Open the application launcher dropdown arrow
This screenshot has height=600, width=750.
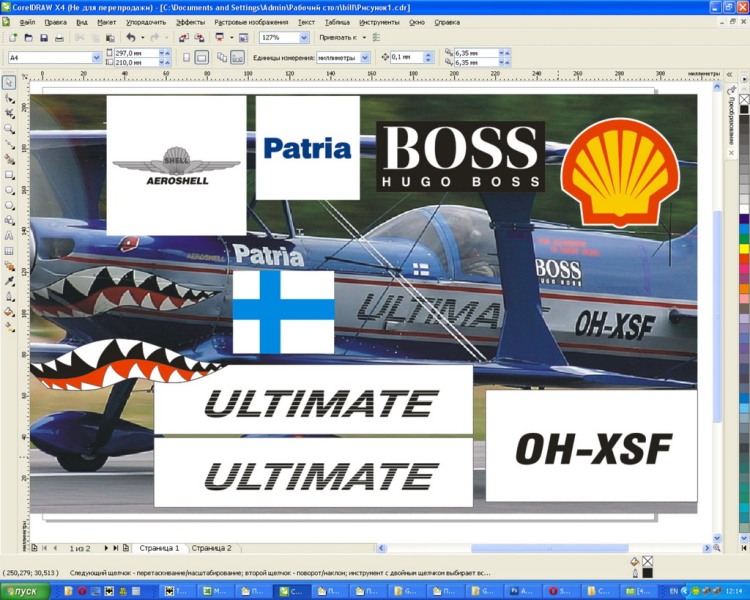[232, 38]
